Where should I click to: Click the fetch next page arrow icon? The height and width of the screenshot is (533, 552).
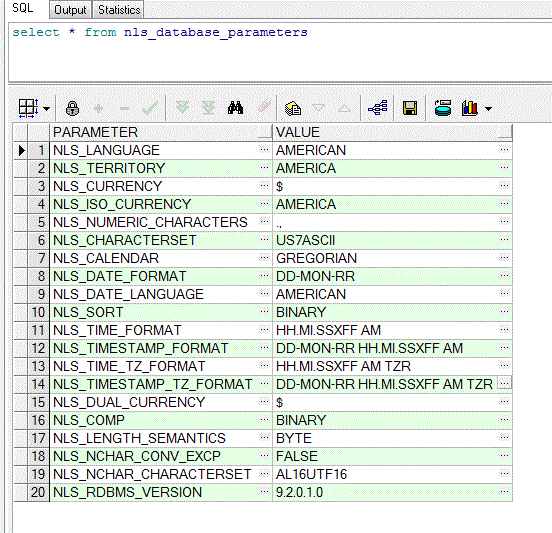pyautogui.click(x=182, y=108)
